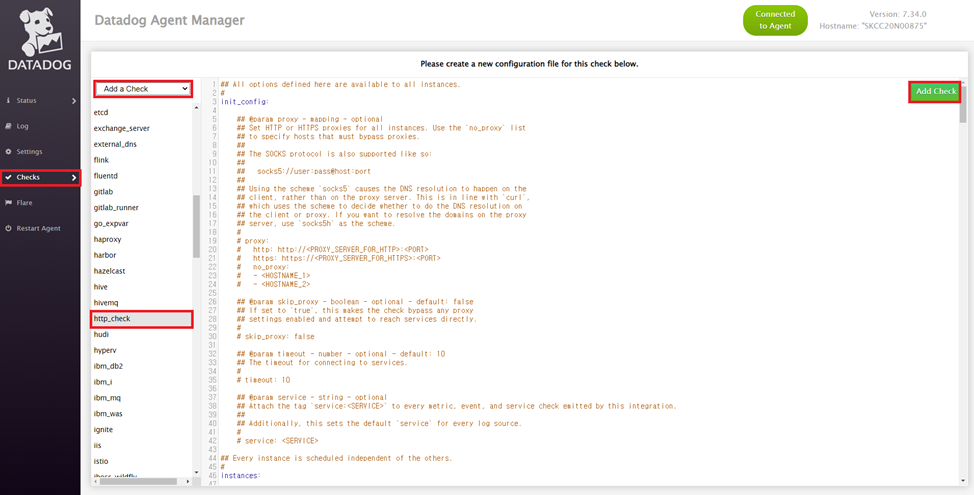
Task: Click the init_config: line in editor
Action: pos(245,101)
